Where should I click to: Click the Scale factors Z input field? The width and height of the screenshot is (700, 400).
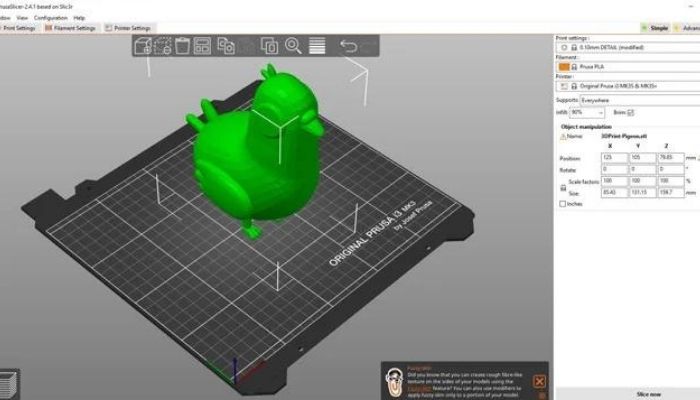click(671, 181)
